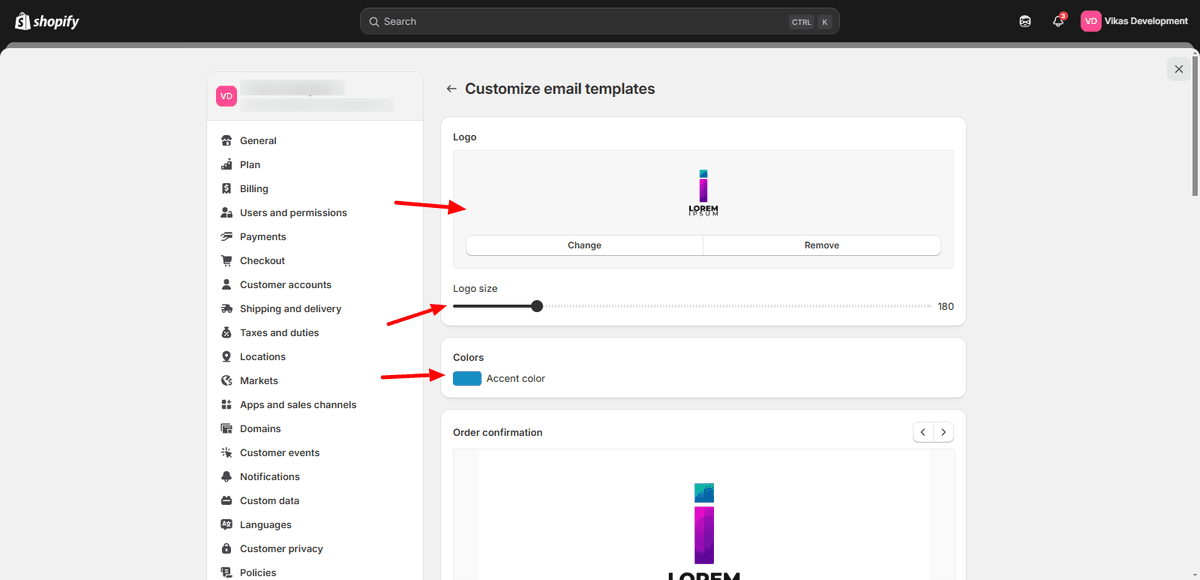
Task: Click the Vikas Development account name
Action: (1146, 21)
